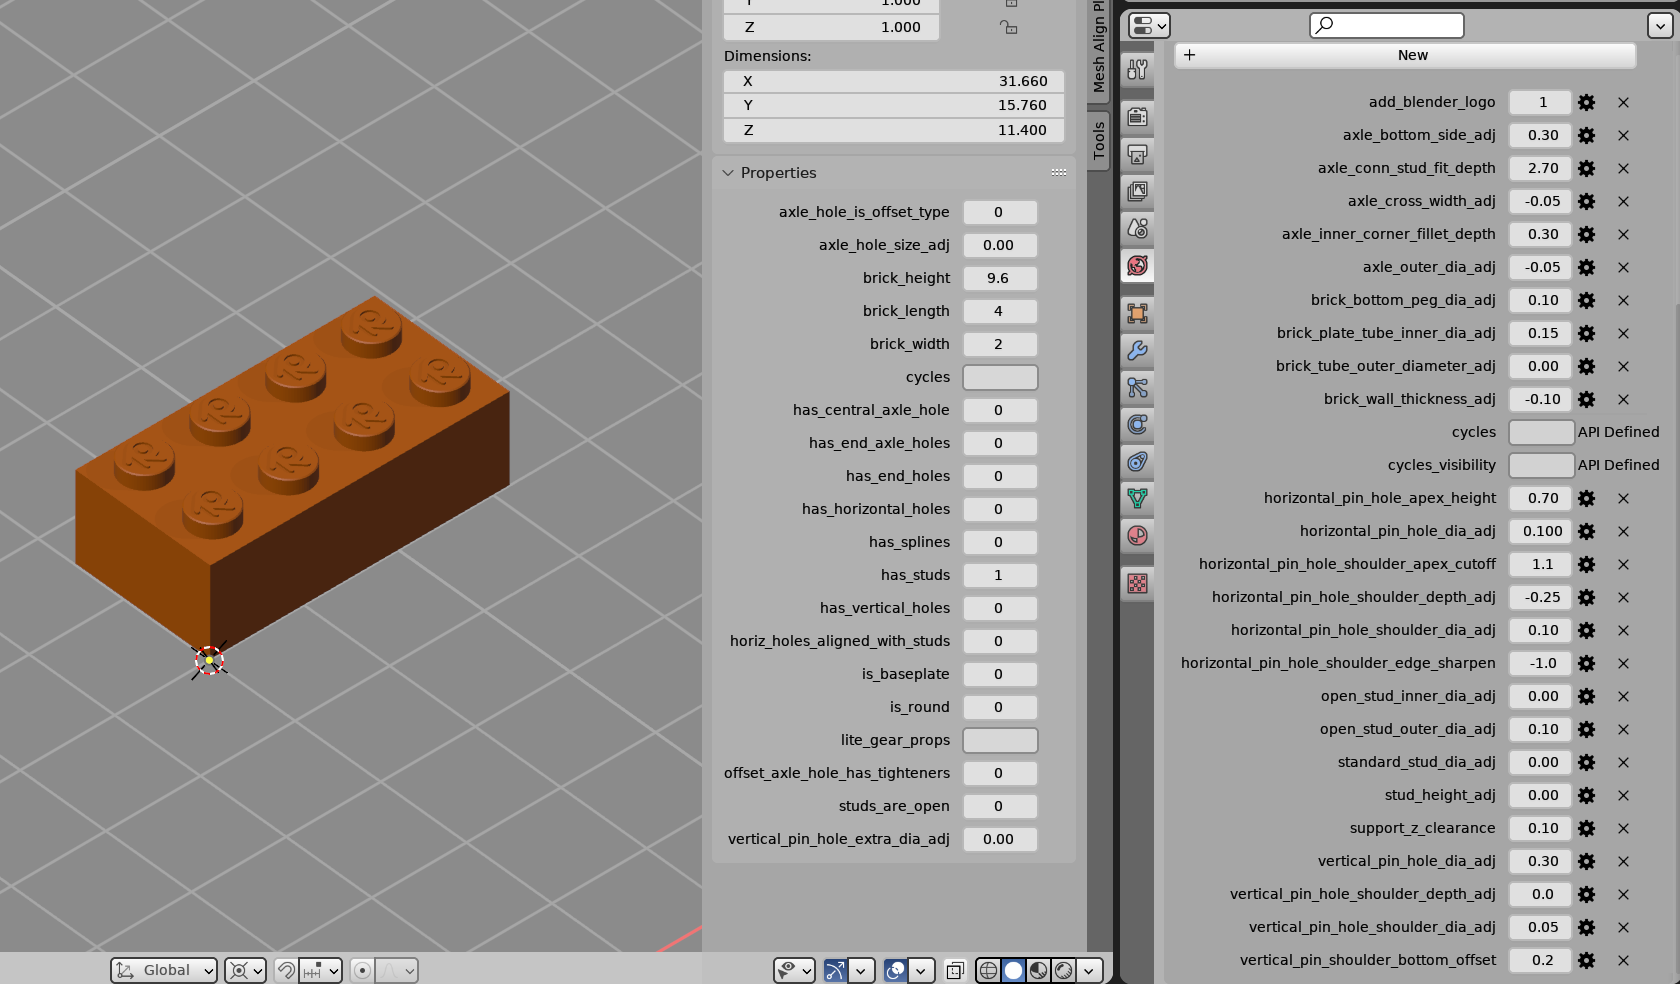Toggle the Z scale lock
Viewport: 1680px width, 984px height.
click(x=1009, y=27)
